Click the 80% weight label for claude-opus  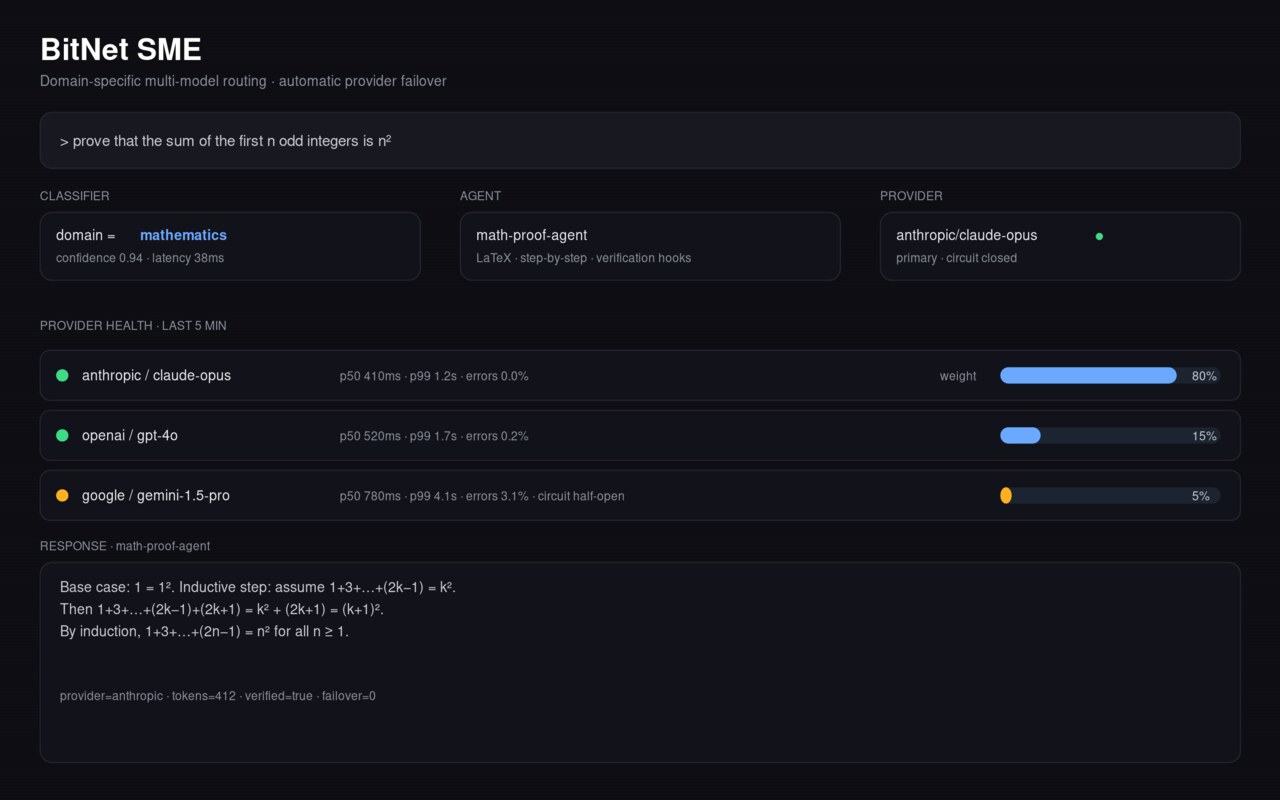pos(1203,376)
